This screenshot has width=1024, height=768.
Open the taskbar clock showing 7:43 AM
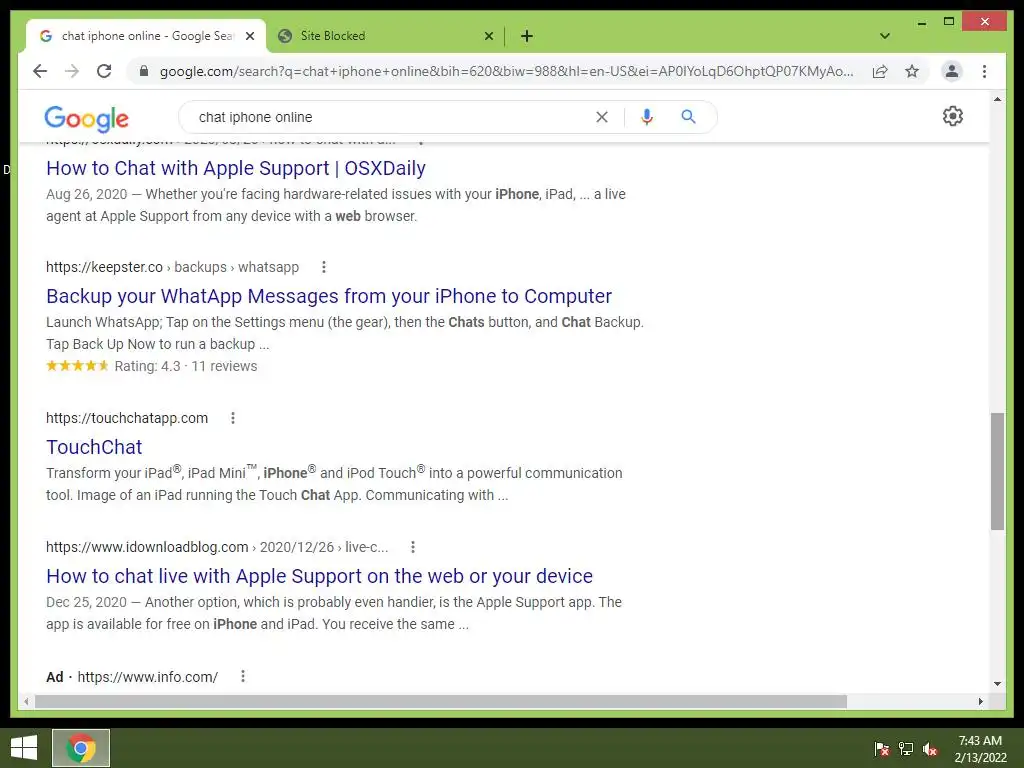tap(980, 748)
